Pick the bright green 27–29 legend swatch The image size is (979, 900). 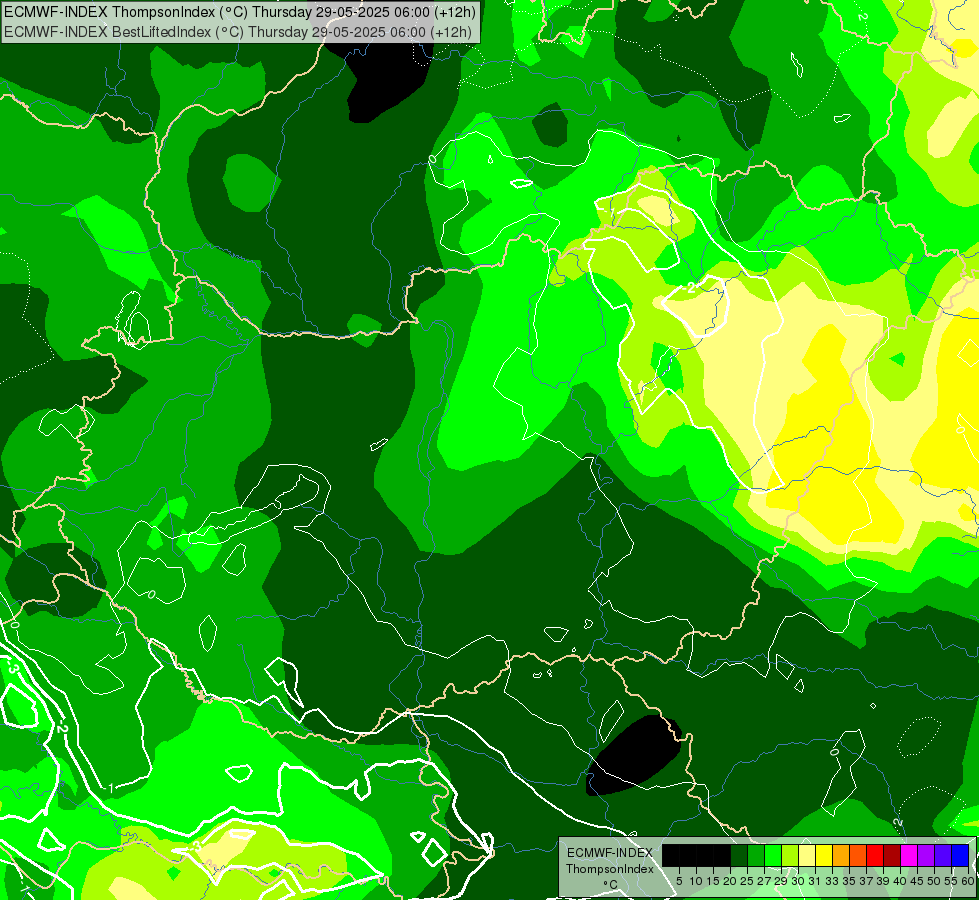[x=773, y=855]
